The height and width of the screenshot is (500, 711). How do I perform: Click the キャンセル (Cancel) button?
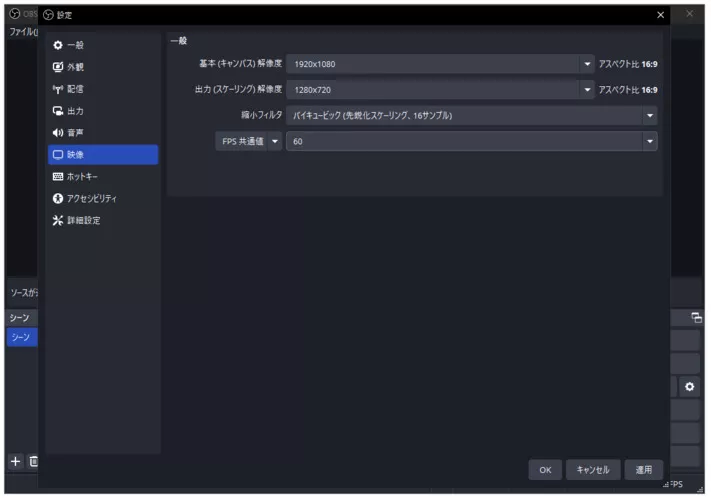(593, 471)
